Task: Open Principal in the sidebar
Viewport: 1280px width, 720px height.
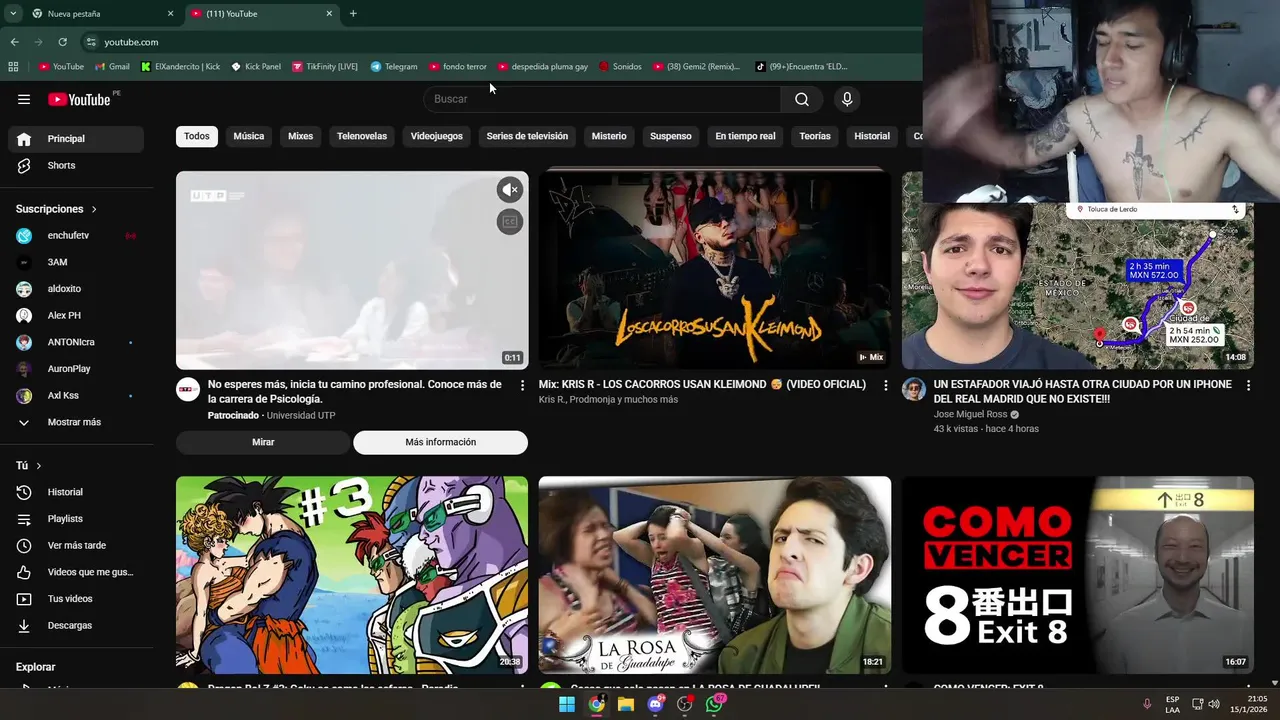Action: (x=76, y=139)
